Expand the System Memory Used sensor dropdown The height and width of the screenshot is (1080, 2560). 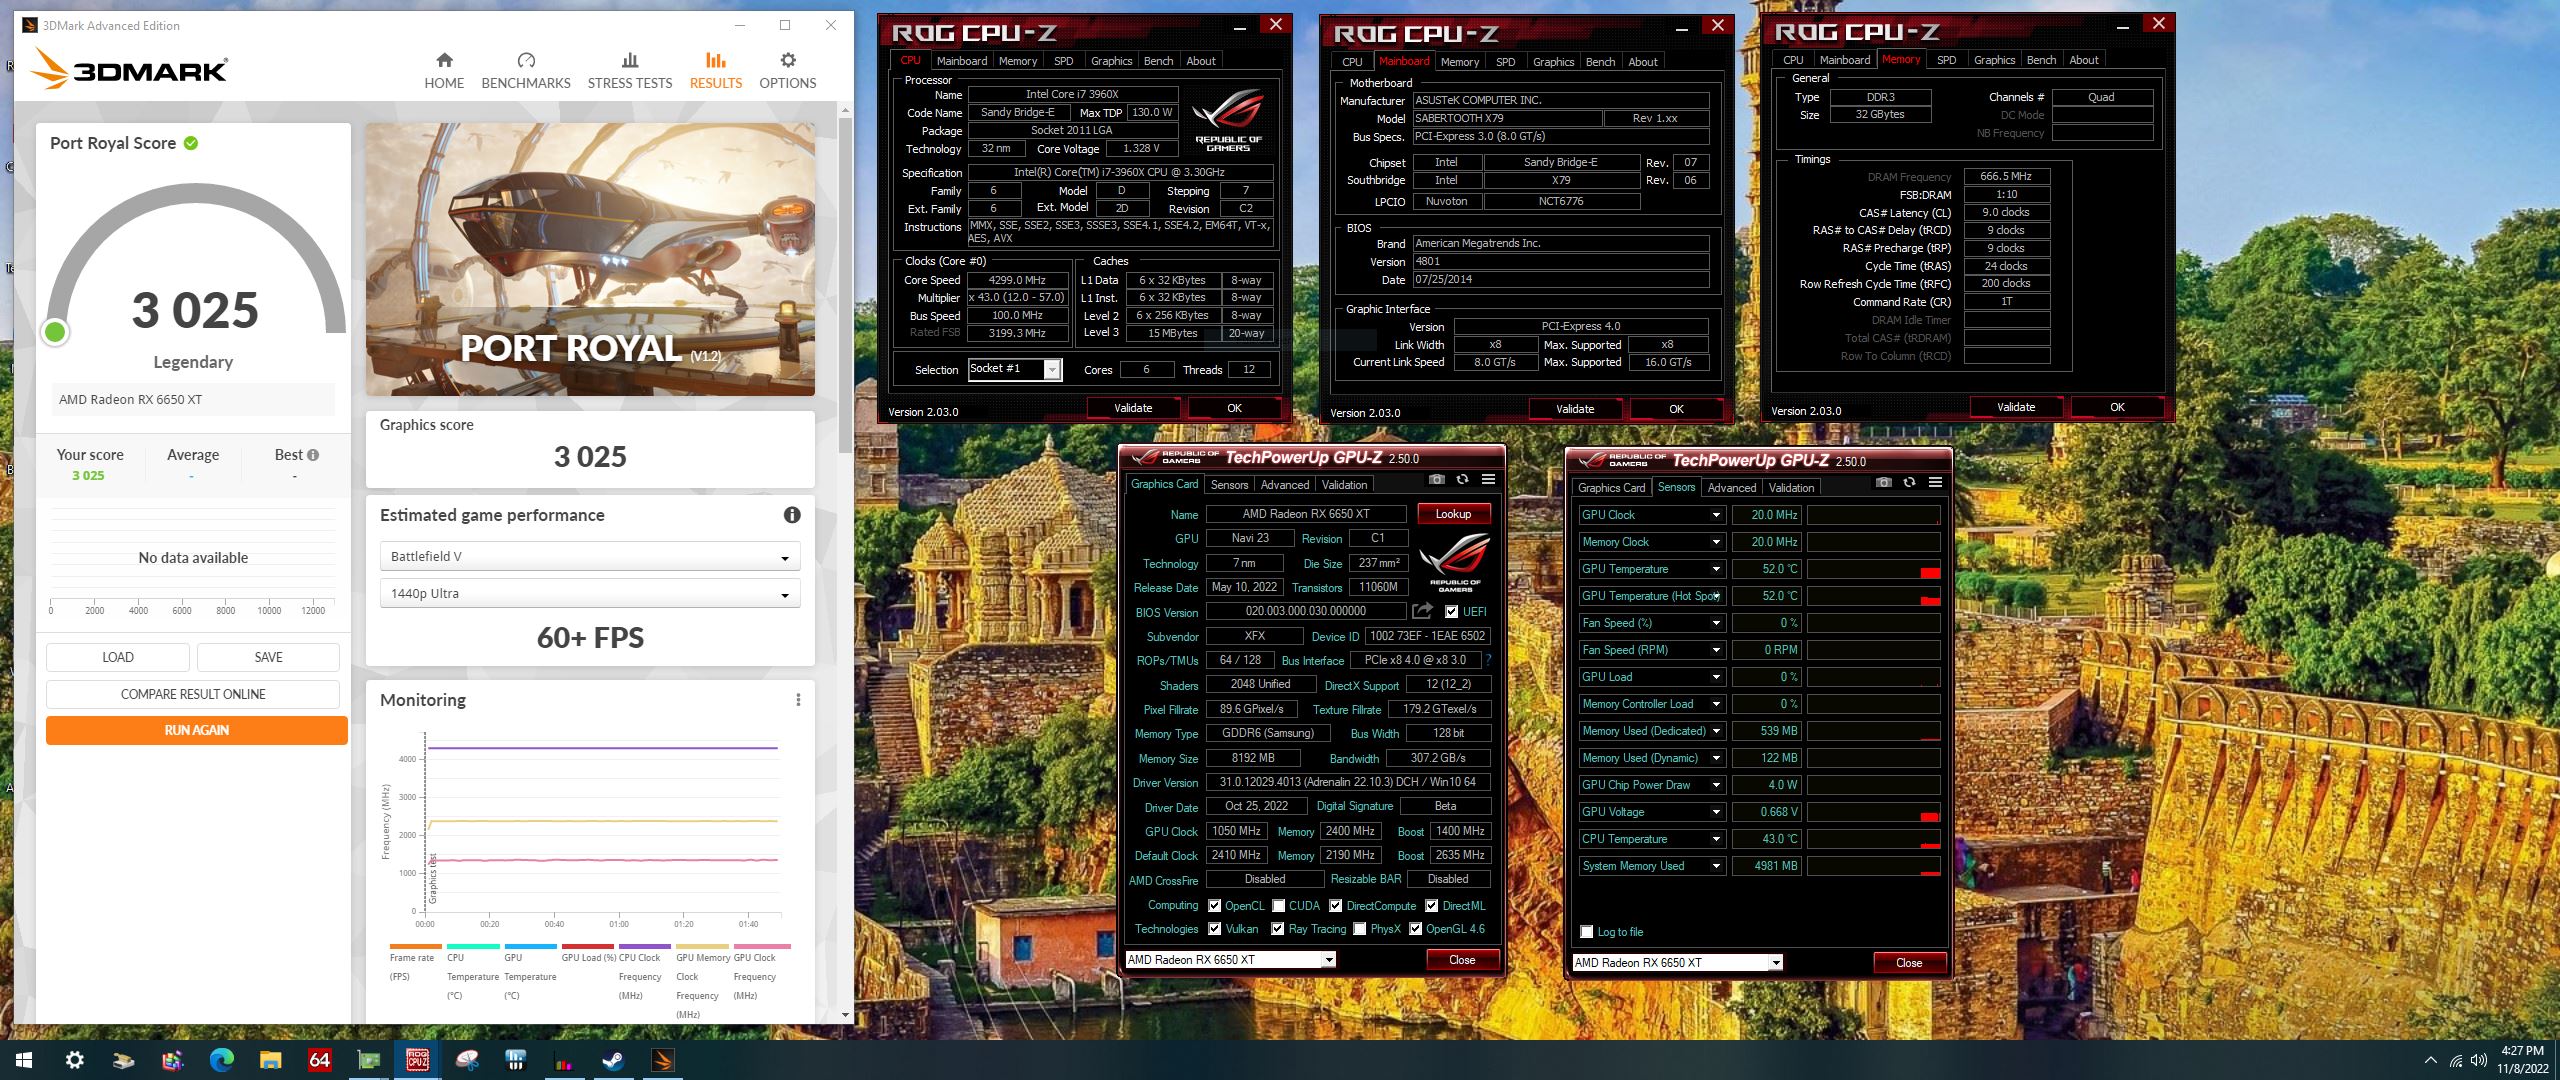[x=1716, y=866]
